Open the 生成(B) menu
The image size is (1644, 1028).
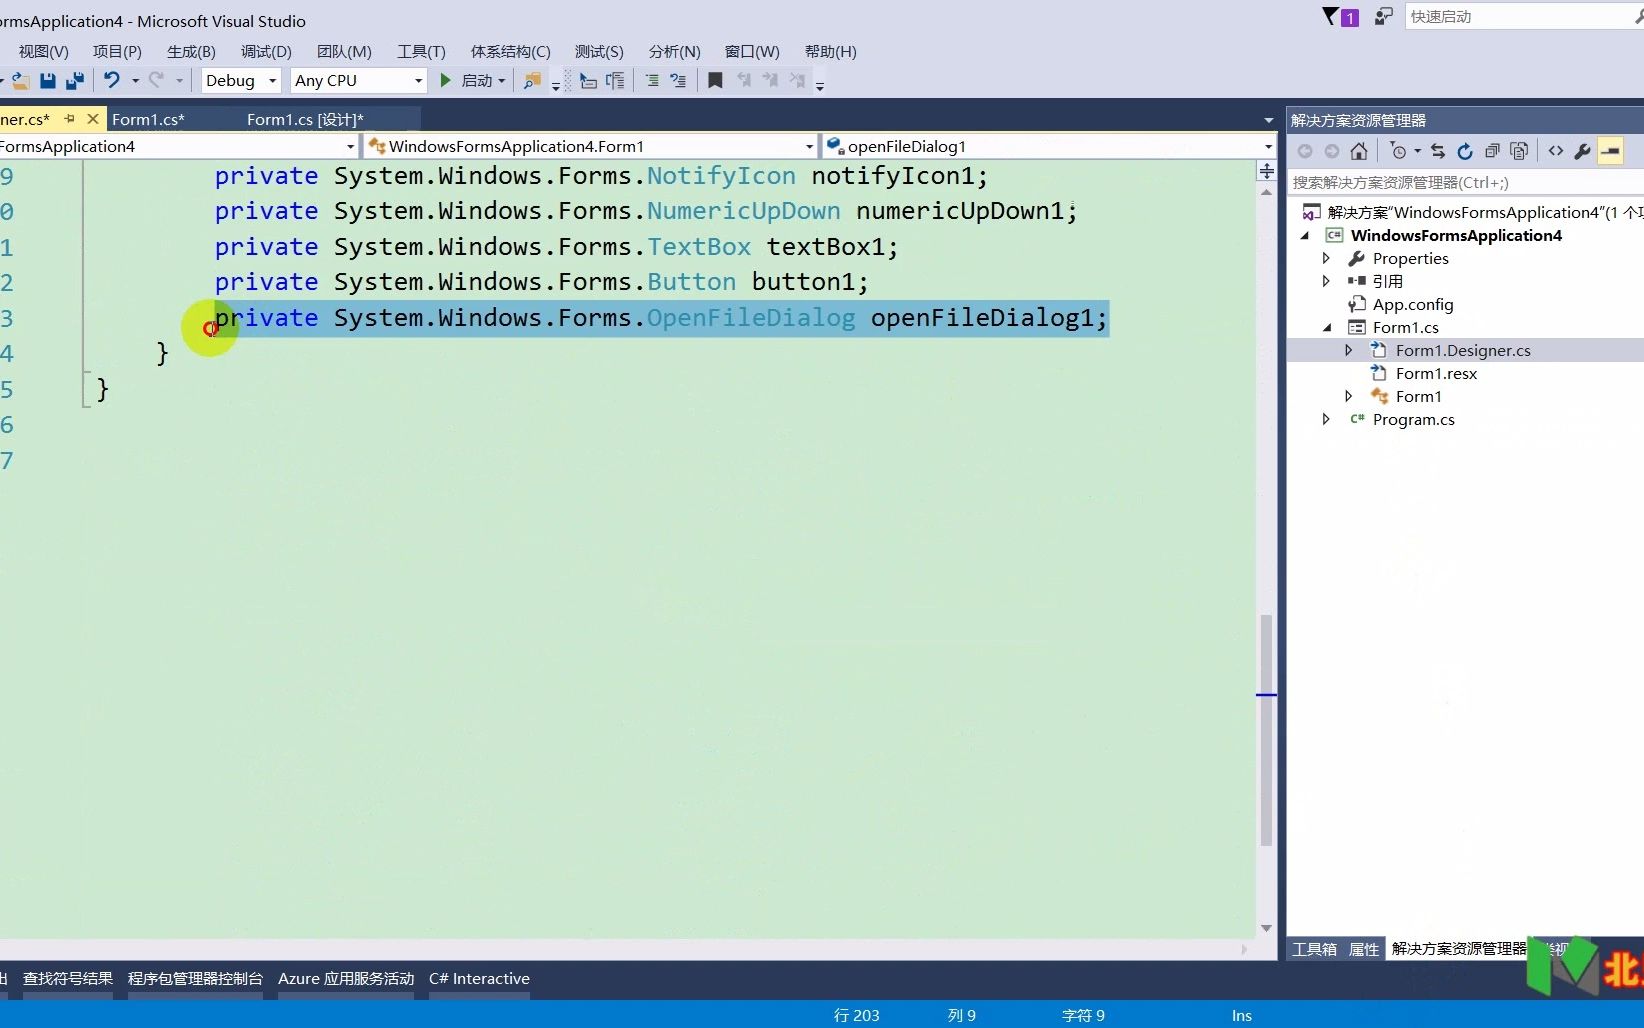[191, 52]
